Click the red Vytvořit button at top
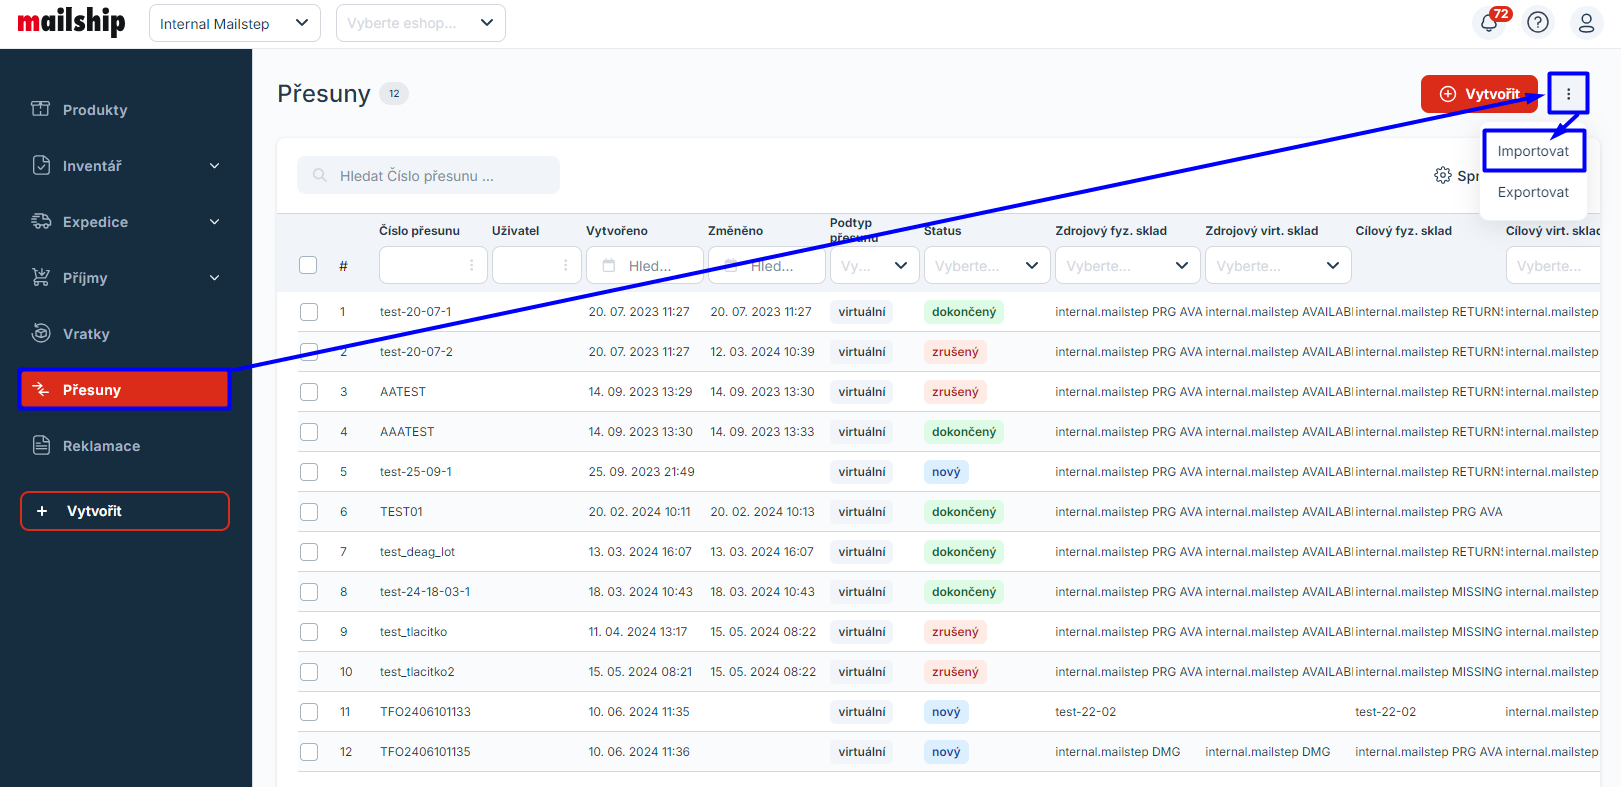This screenshot has width=1621, height=787. [x=1478, y=94]
